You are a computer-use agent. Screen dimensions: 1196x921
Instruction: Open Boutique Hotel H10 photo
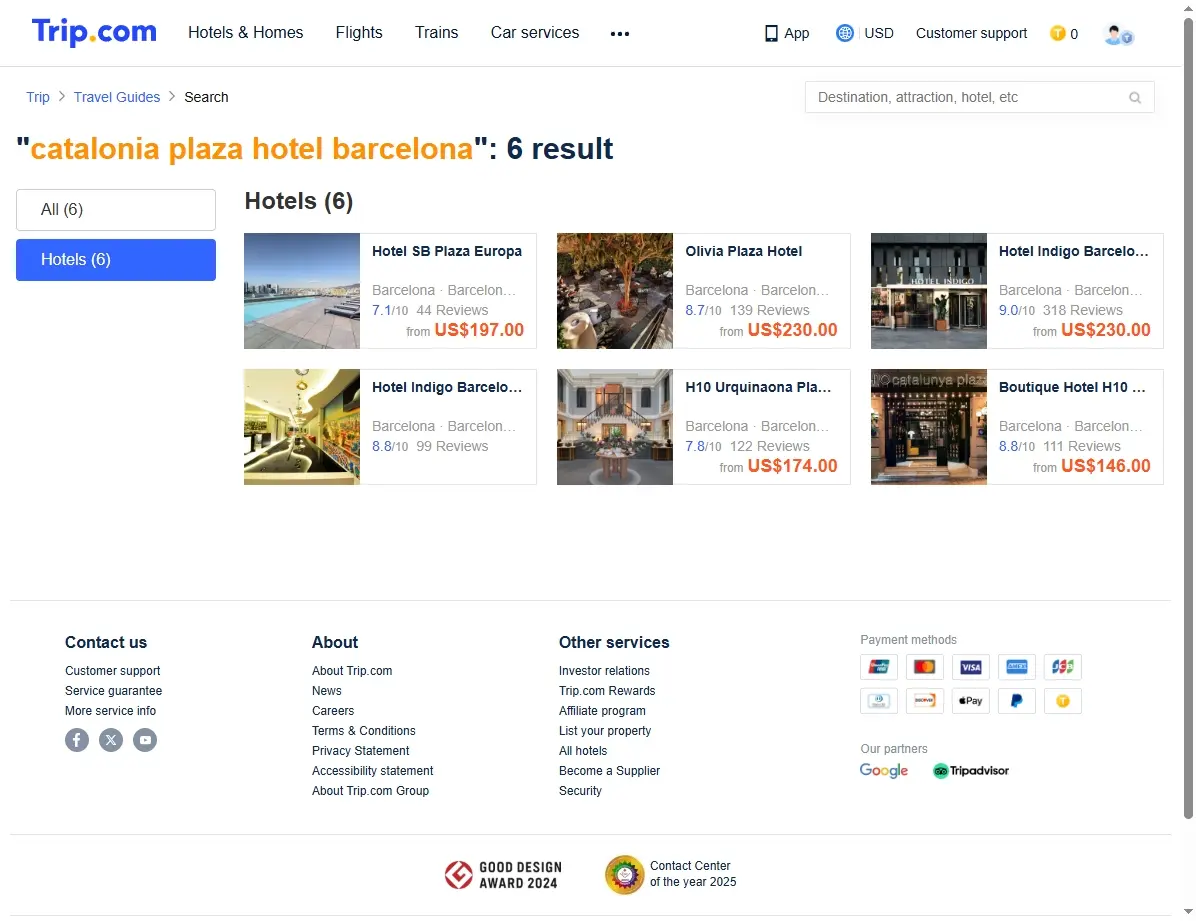(x=929, y=427)
